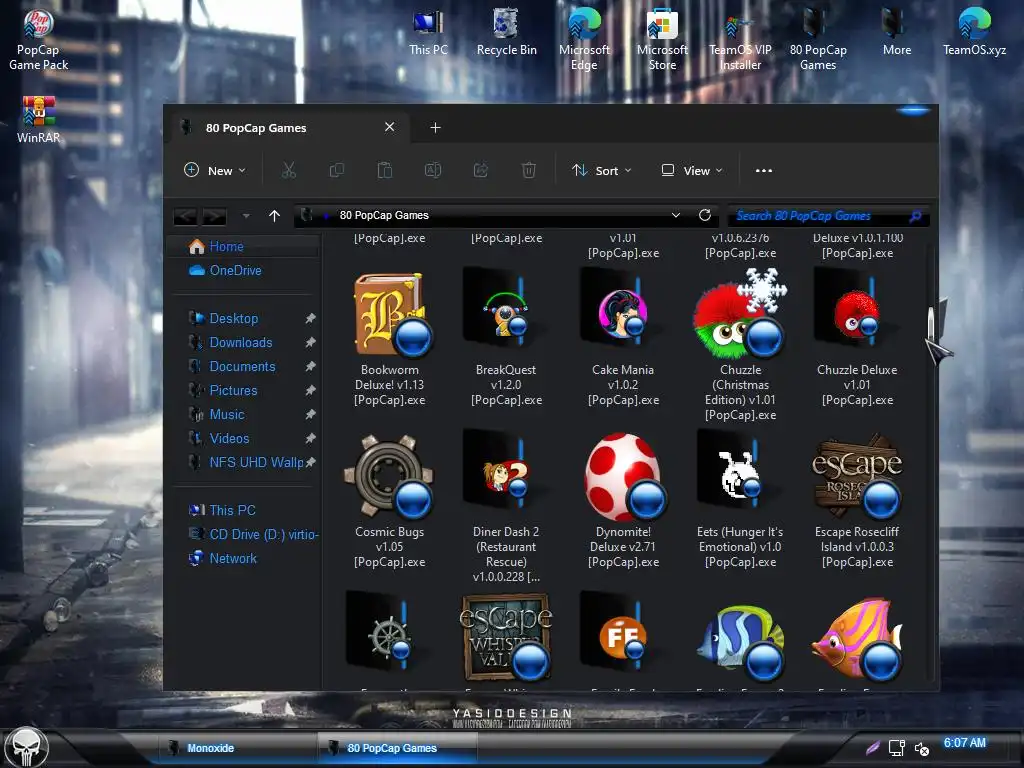Click the Paste clipboard toolbar icon

tap(385, 170)
